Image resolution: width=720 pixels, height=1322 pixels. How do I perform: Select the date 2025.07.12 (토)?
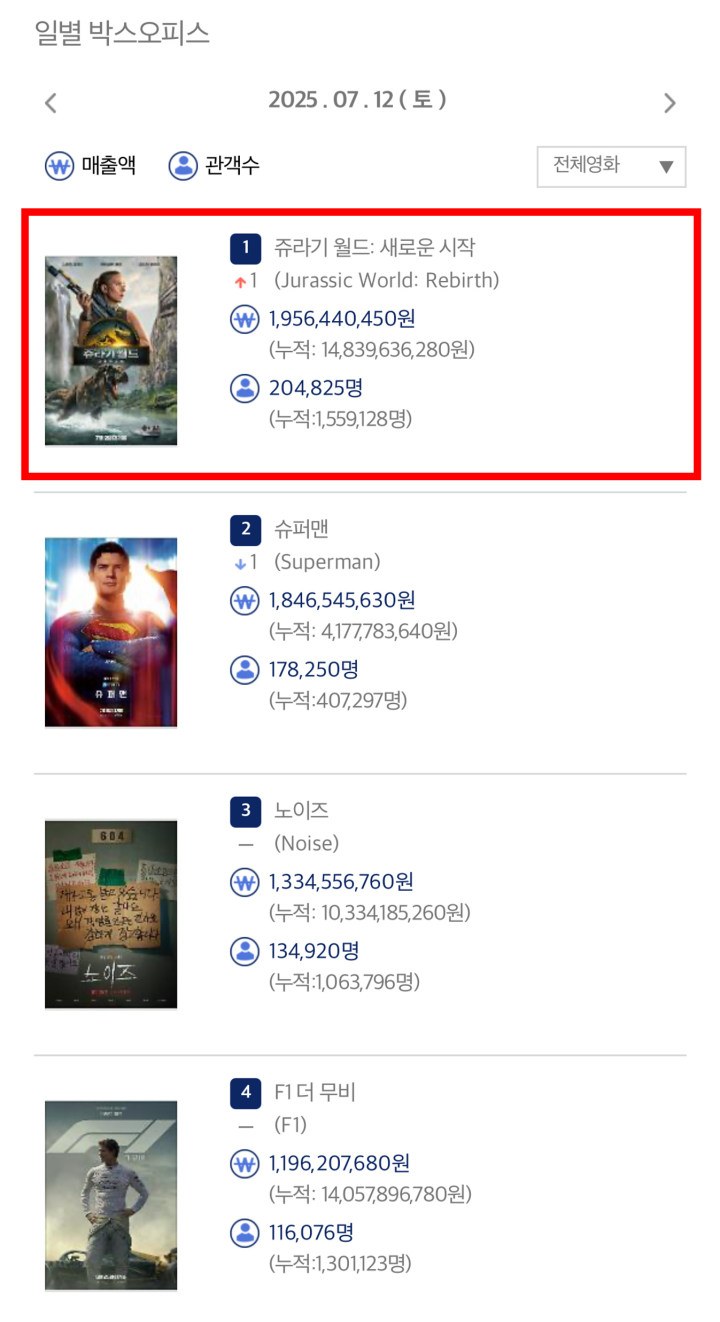coord(357,100)
